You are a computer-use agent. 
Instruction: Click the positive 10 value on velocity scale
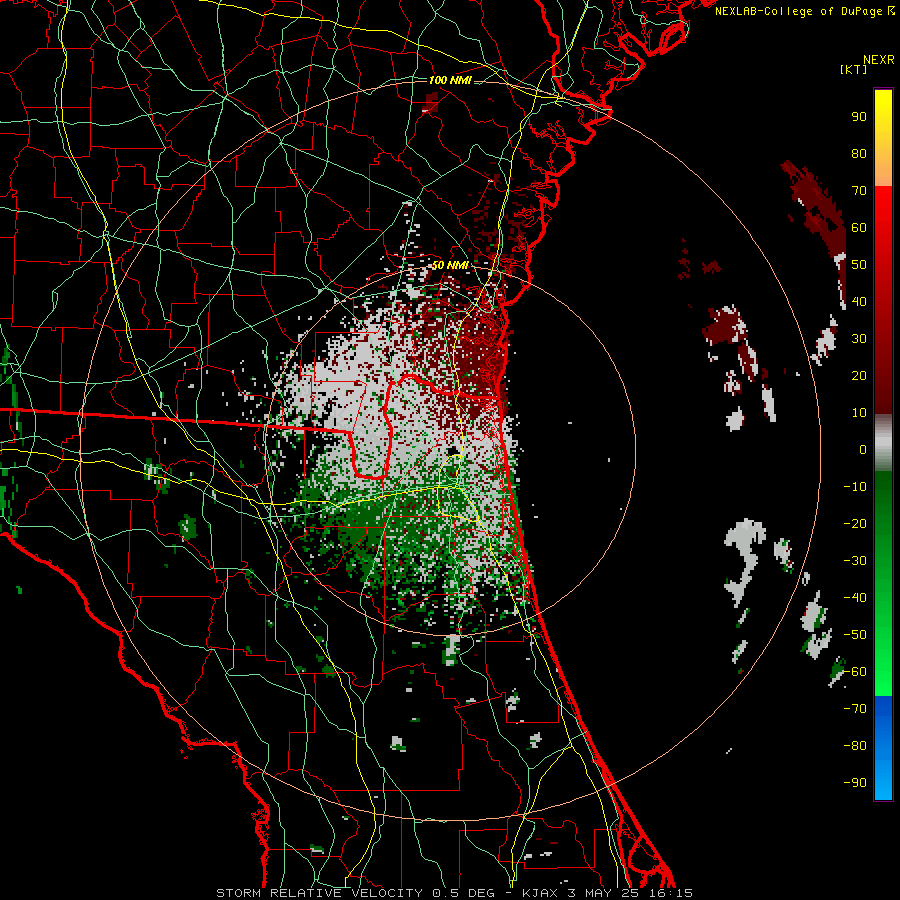(x=859, y=413)
